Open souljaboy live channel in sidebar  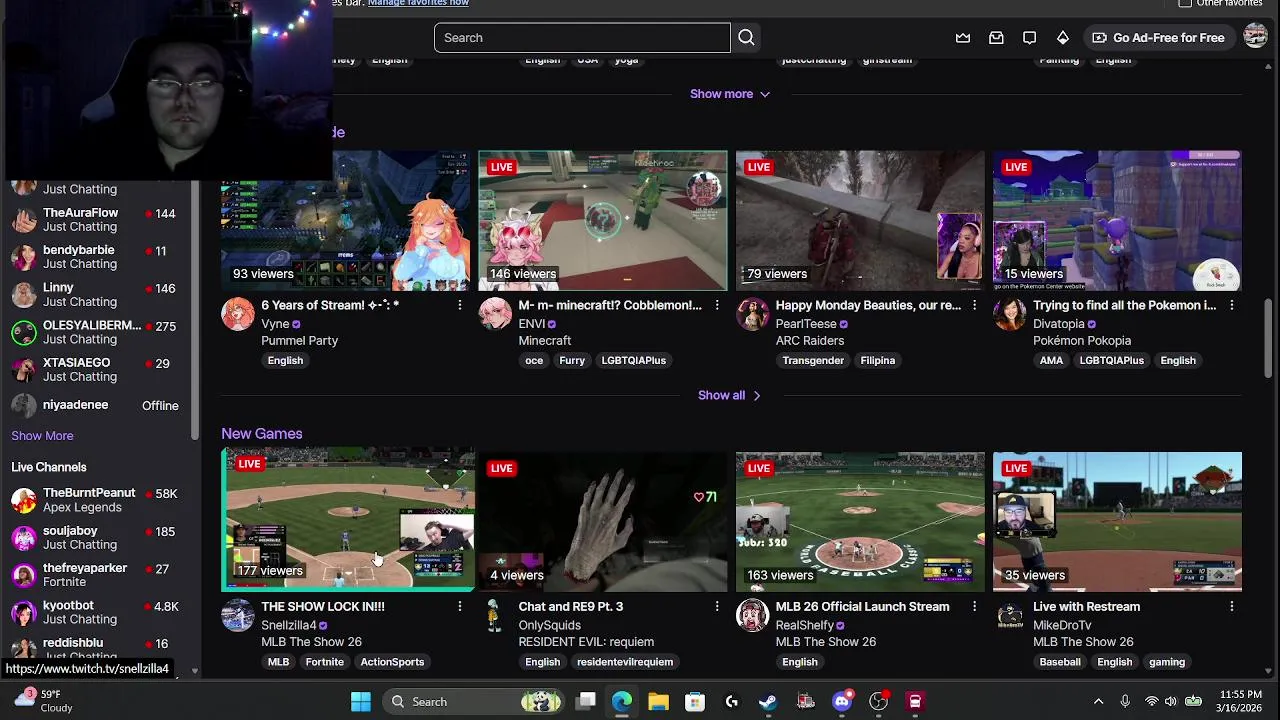[96, 538]
